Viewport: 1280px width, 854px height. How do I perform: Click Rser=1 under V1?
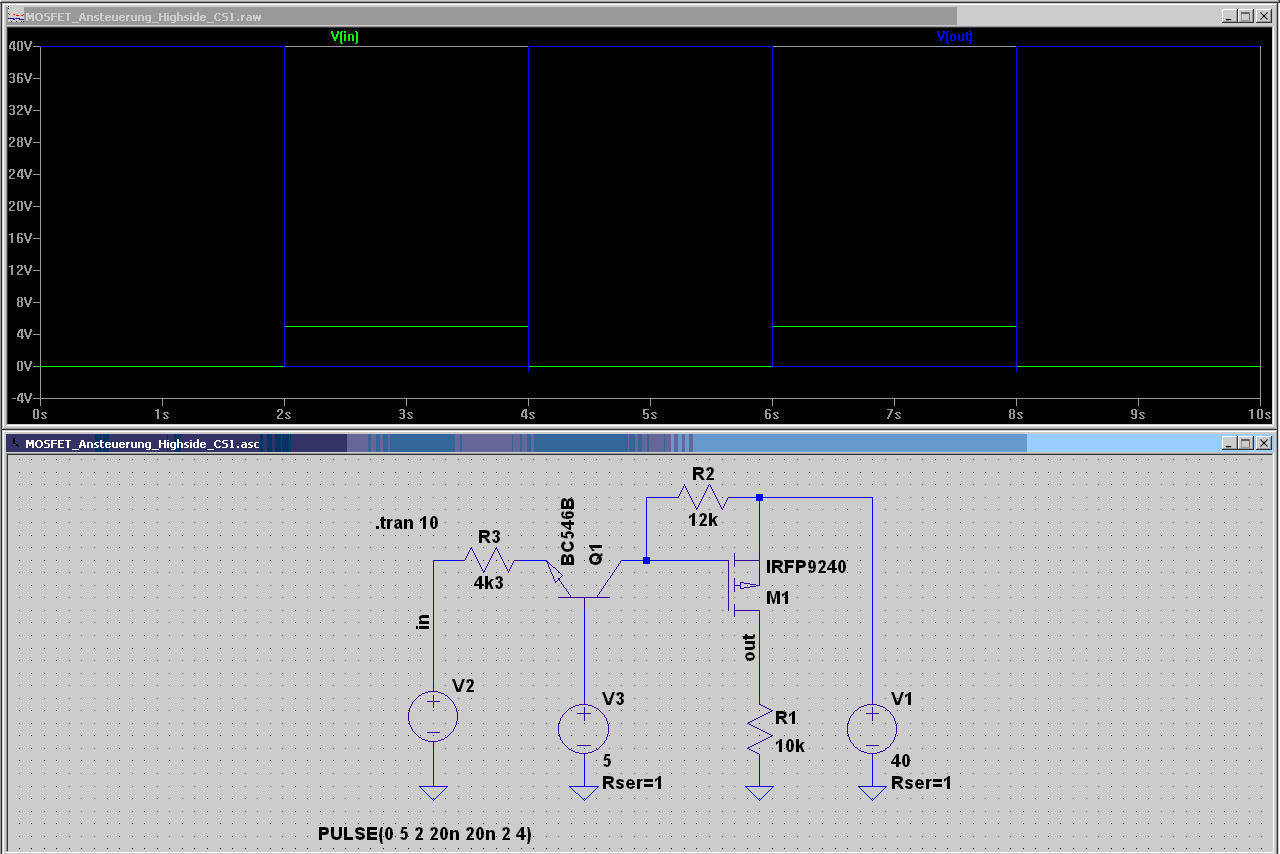(921, 784)
